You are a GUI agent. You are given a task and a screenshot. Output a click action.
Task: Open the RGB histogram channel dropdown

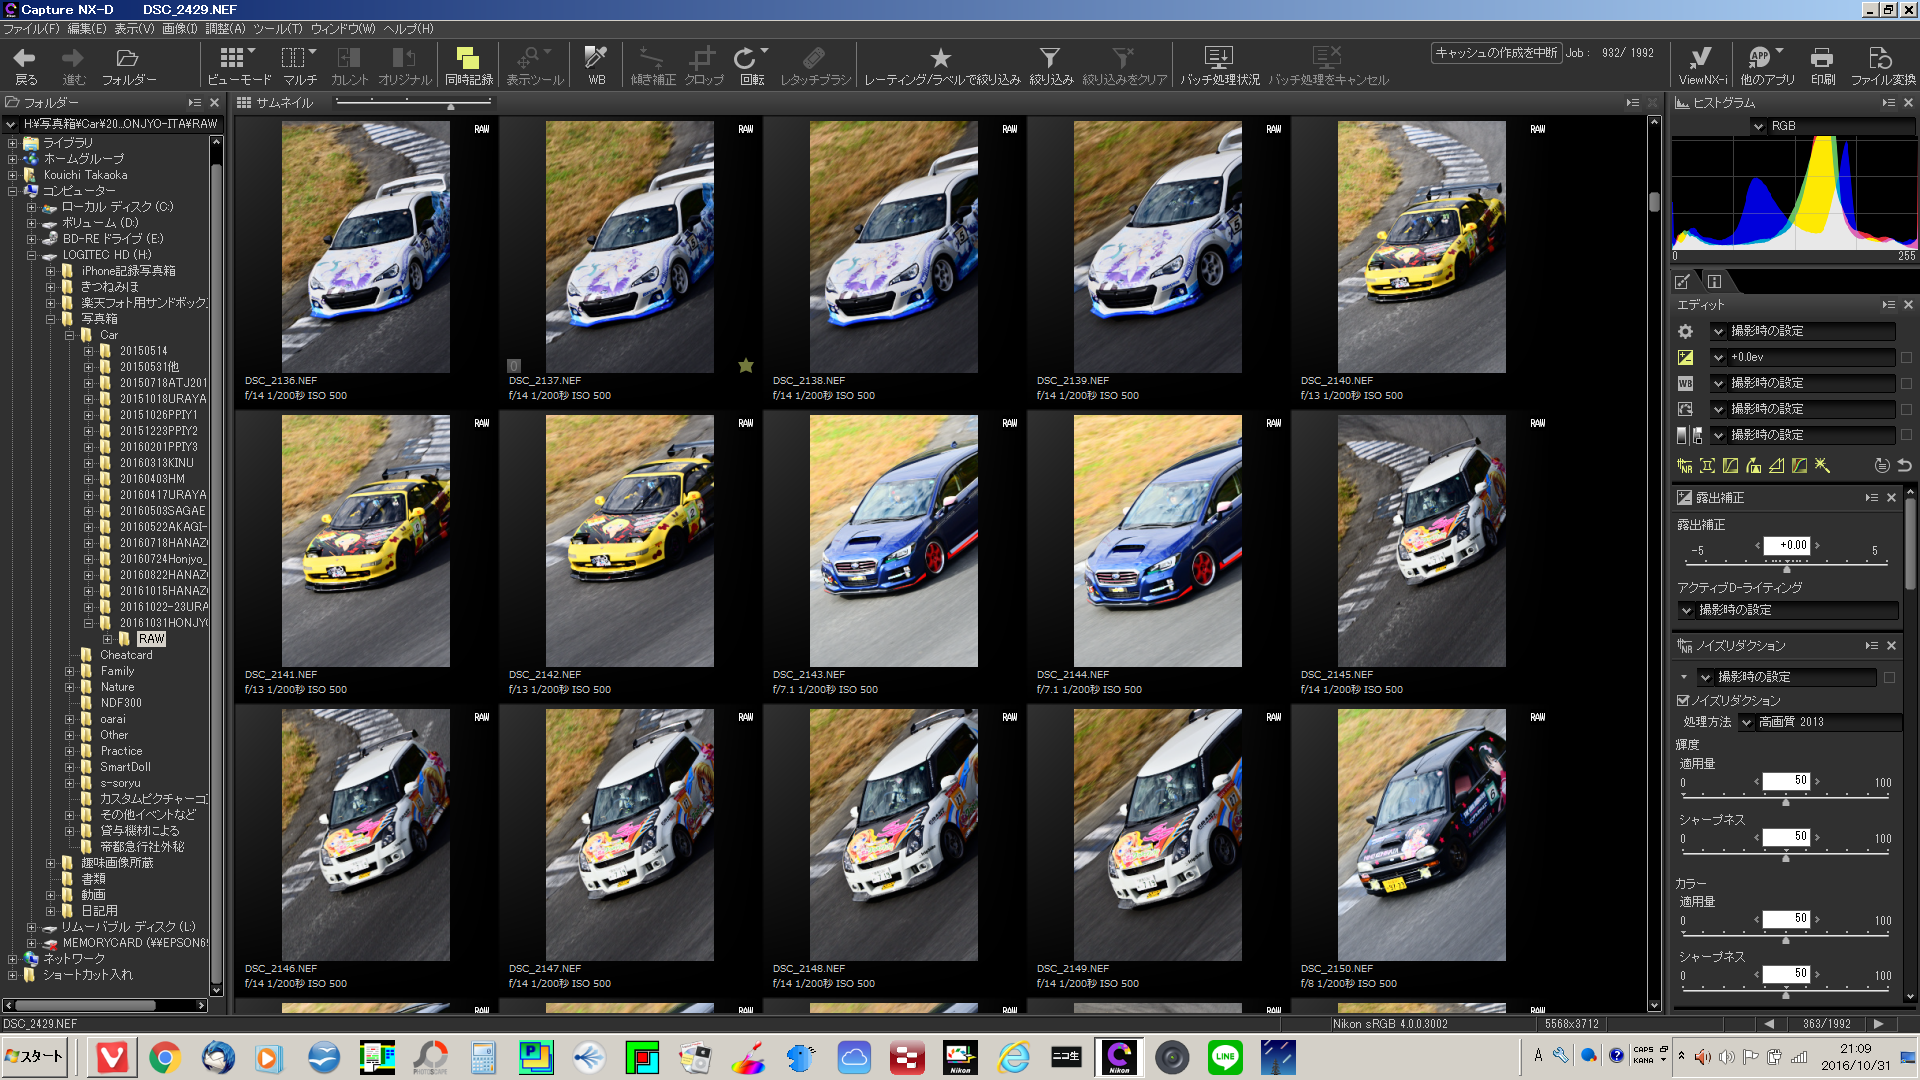1758,127
